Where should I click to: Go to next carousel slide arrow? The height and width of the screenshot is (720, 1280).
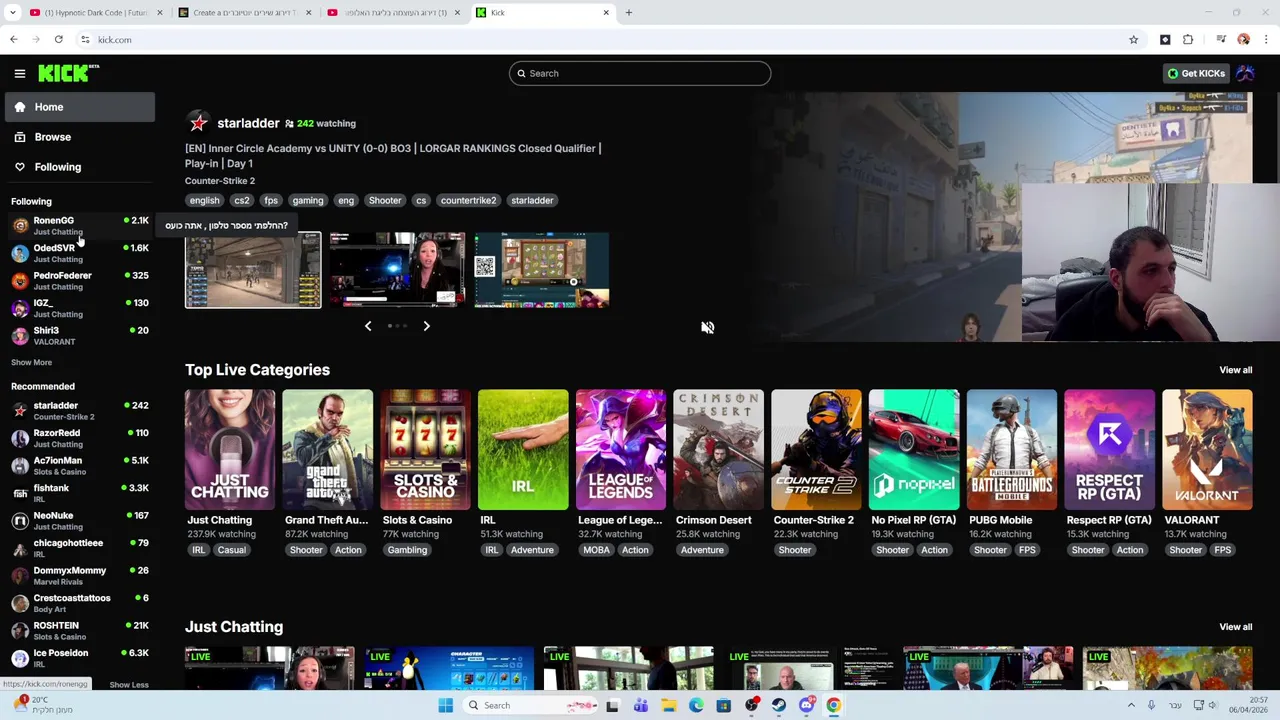pyautogui.click(x=426, y=326)
